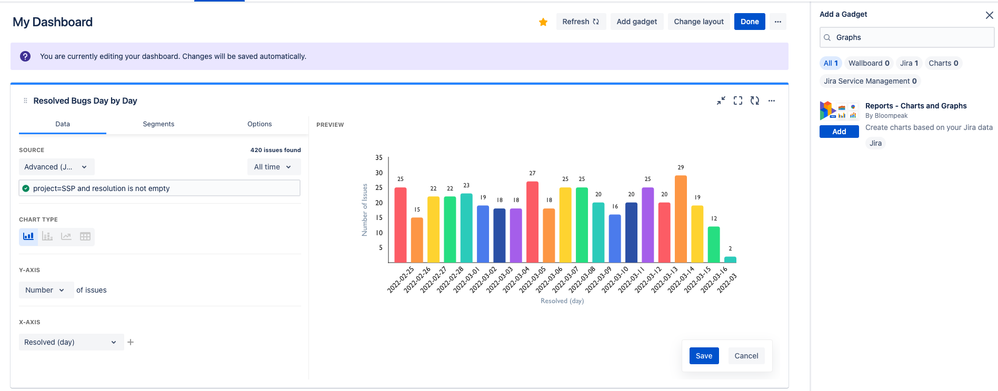Switch to the Options tab
This screenshot has width=998, height=391.
(x=260, y=124)
